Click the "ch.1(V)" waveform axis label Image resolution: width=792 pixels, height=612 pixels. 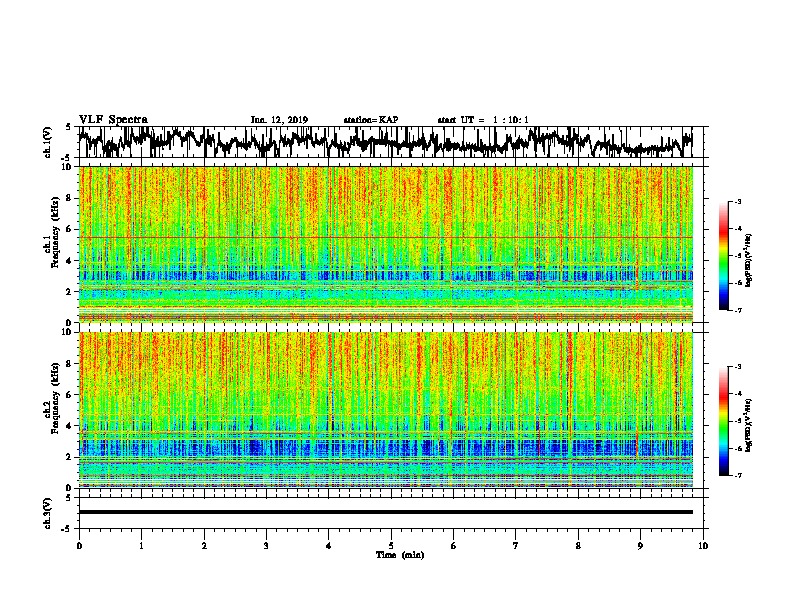click(x=48, y=142)
